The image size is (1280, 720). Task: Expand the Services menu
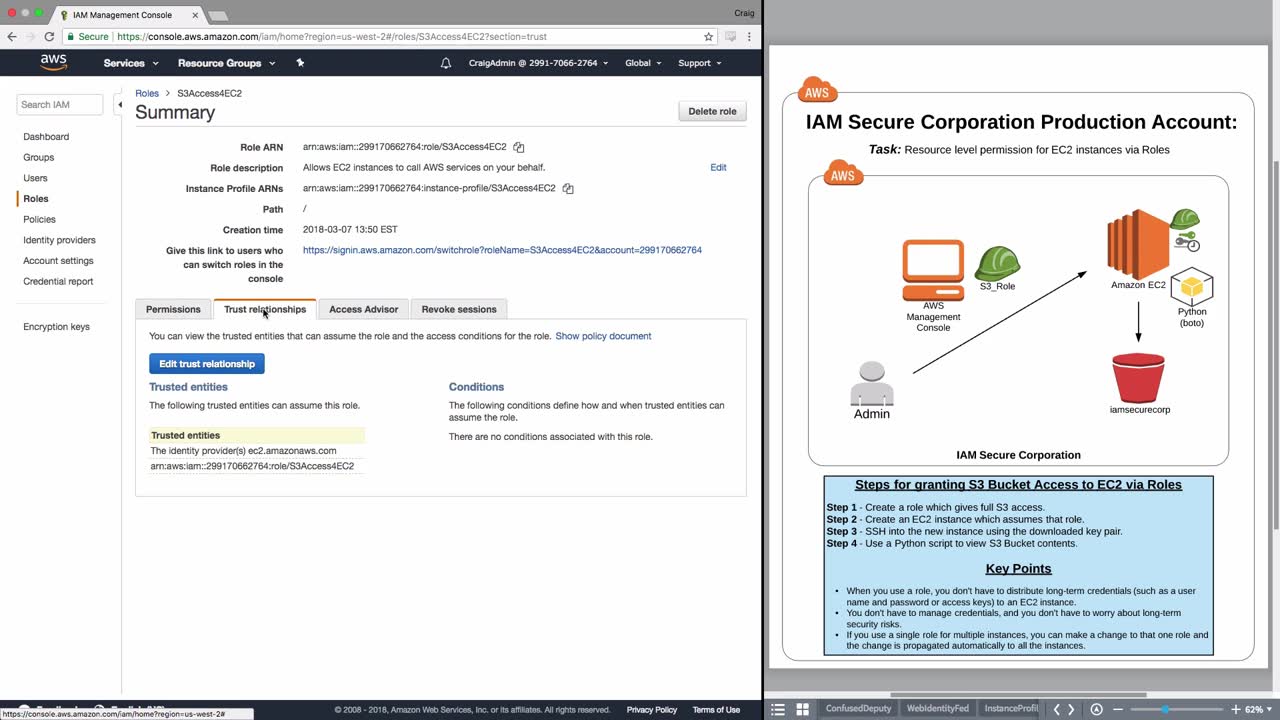[x=131, y=63]
